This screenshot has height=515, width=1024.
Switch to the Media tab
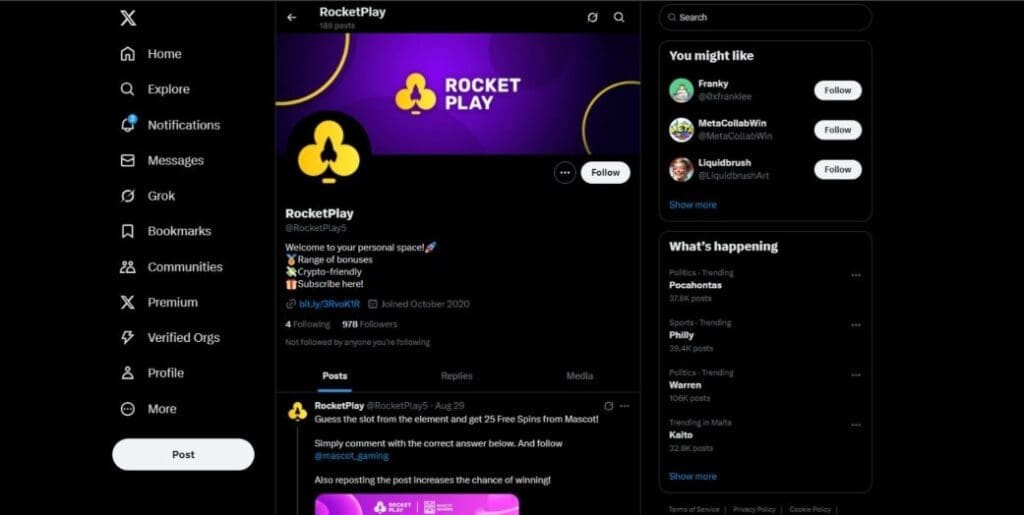pyautogui.click(x=579, y=376)
